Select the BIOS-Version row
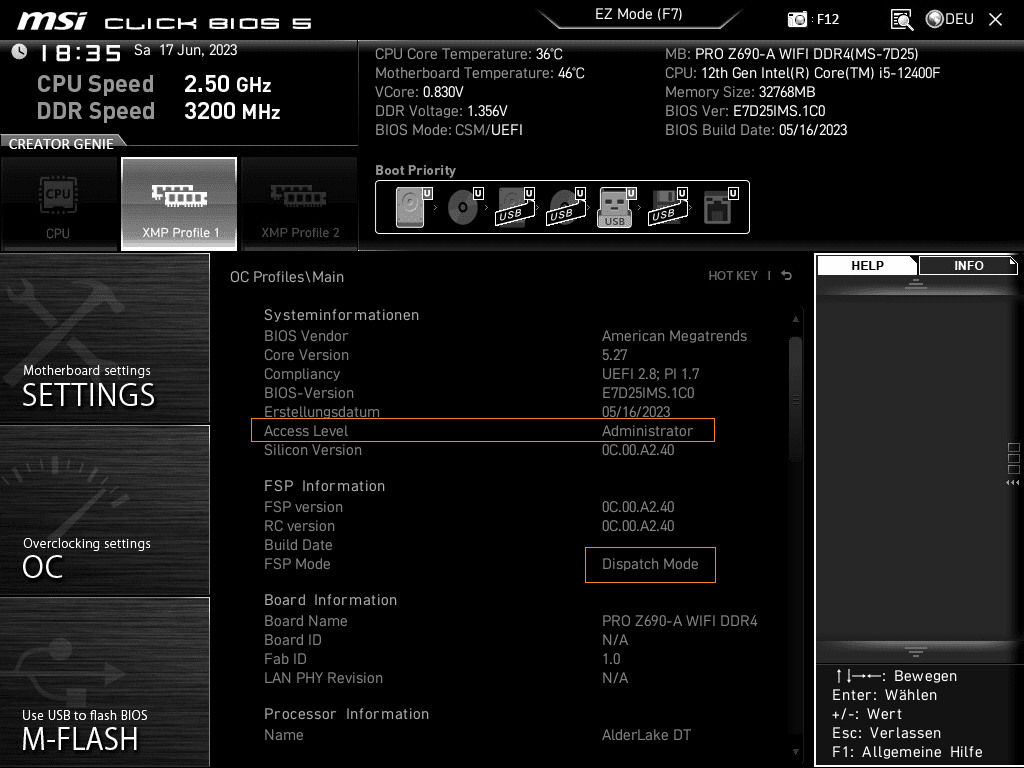 point(479,392)
